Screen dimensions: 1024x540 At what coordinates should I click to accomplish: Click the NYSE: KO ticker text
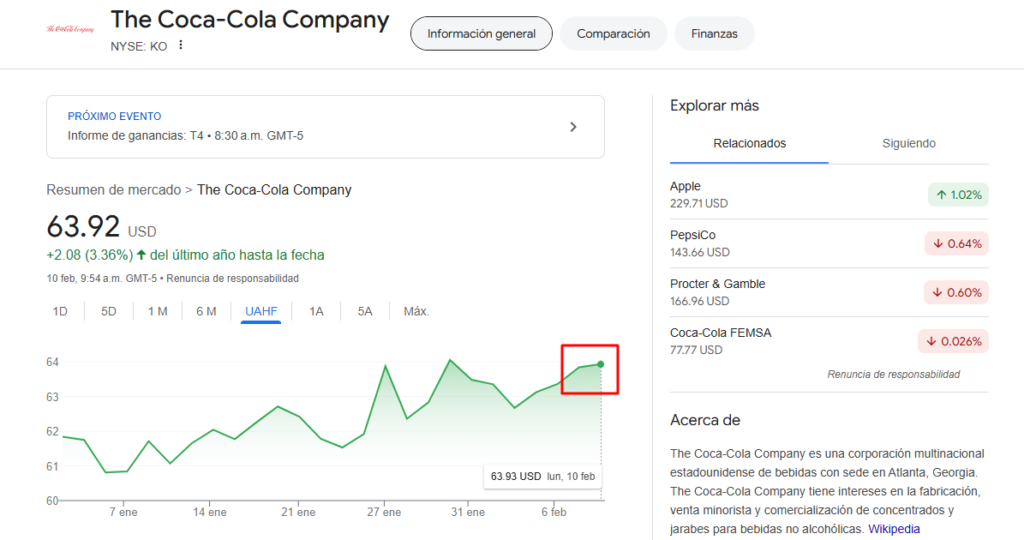tap(138, 46)
